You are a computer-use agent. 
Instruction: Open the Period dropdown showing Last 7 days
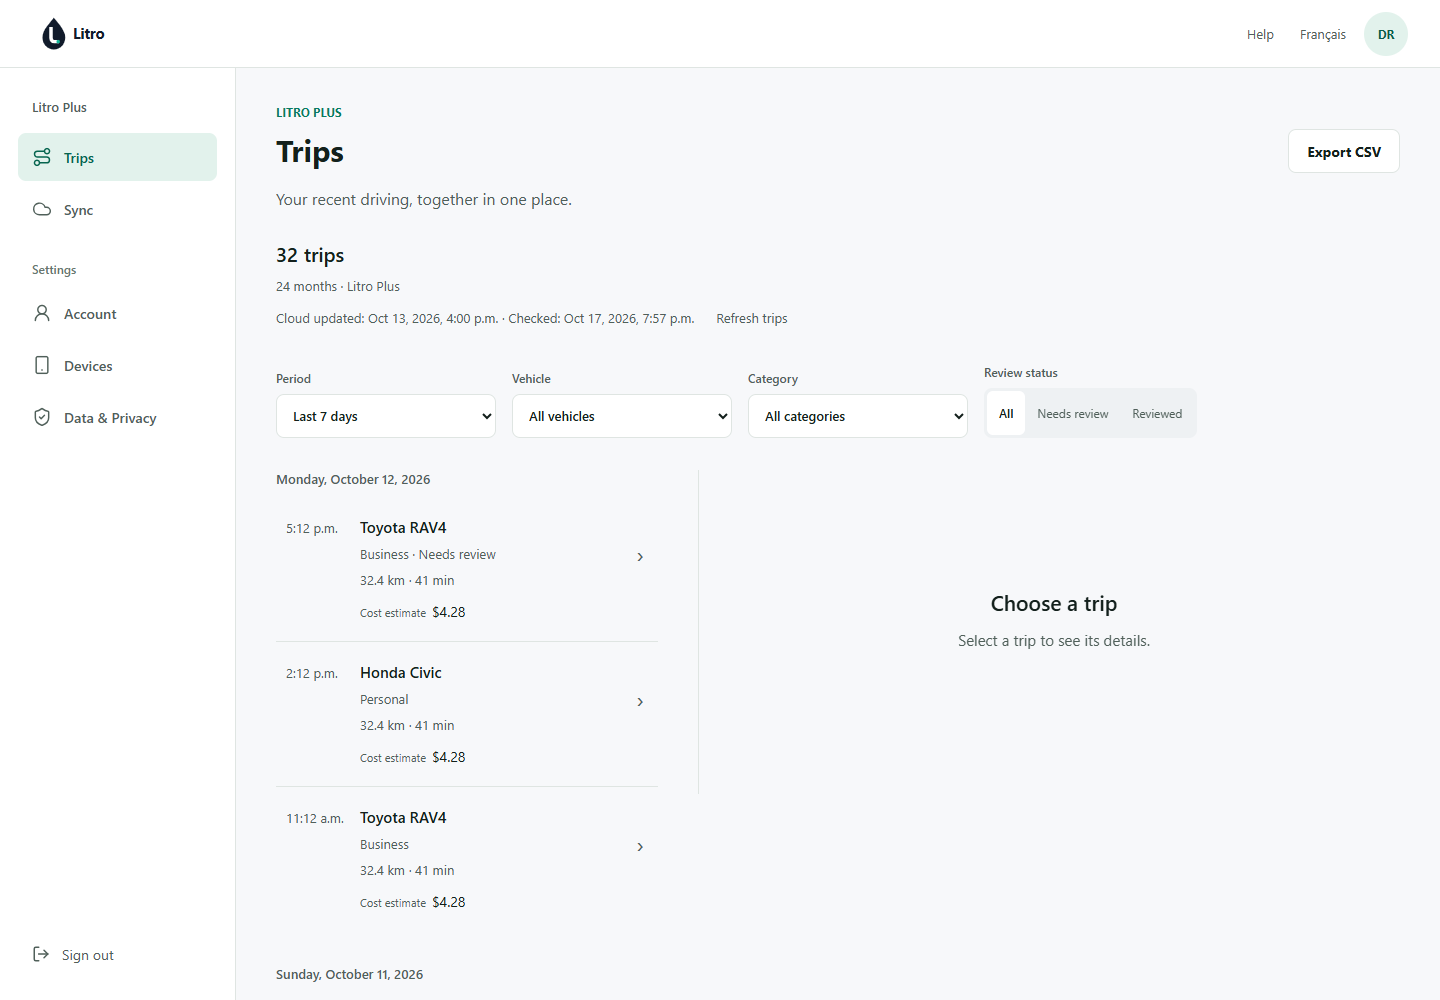(386, 416)
